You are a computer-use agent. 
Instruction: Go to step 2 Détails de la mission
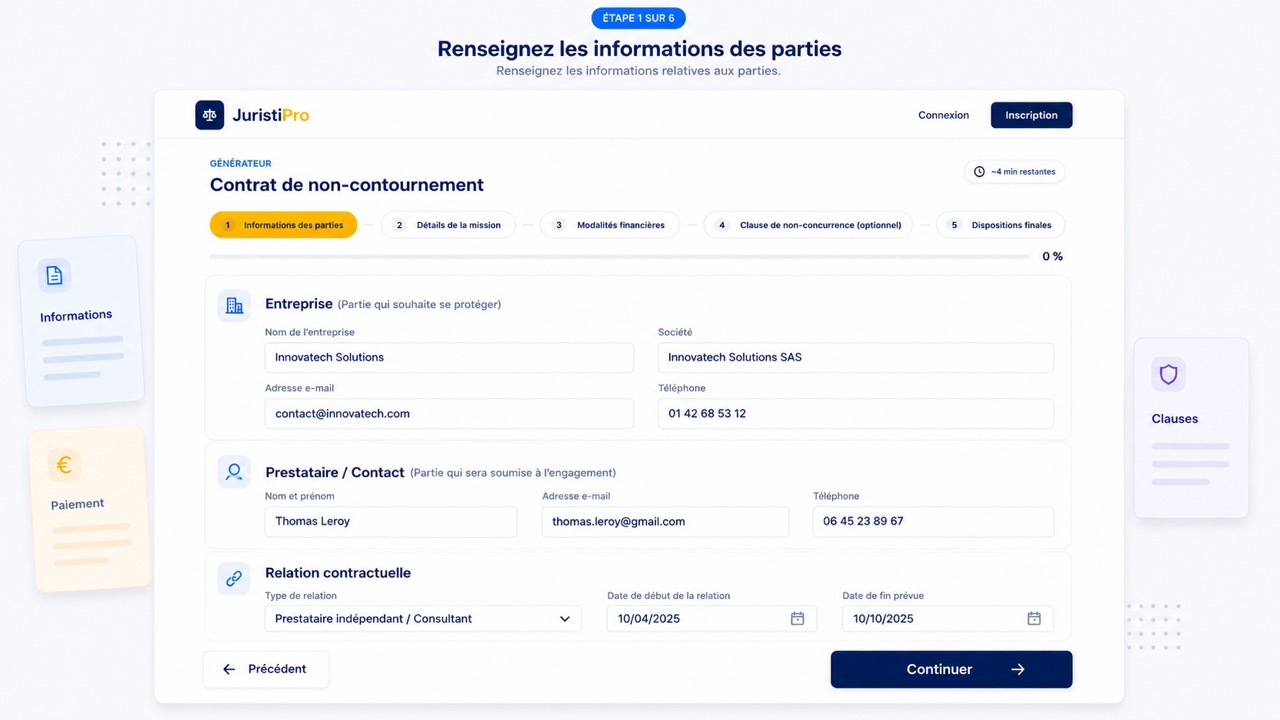448,225
